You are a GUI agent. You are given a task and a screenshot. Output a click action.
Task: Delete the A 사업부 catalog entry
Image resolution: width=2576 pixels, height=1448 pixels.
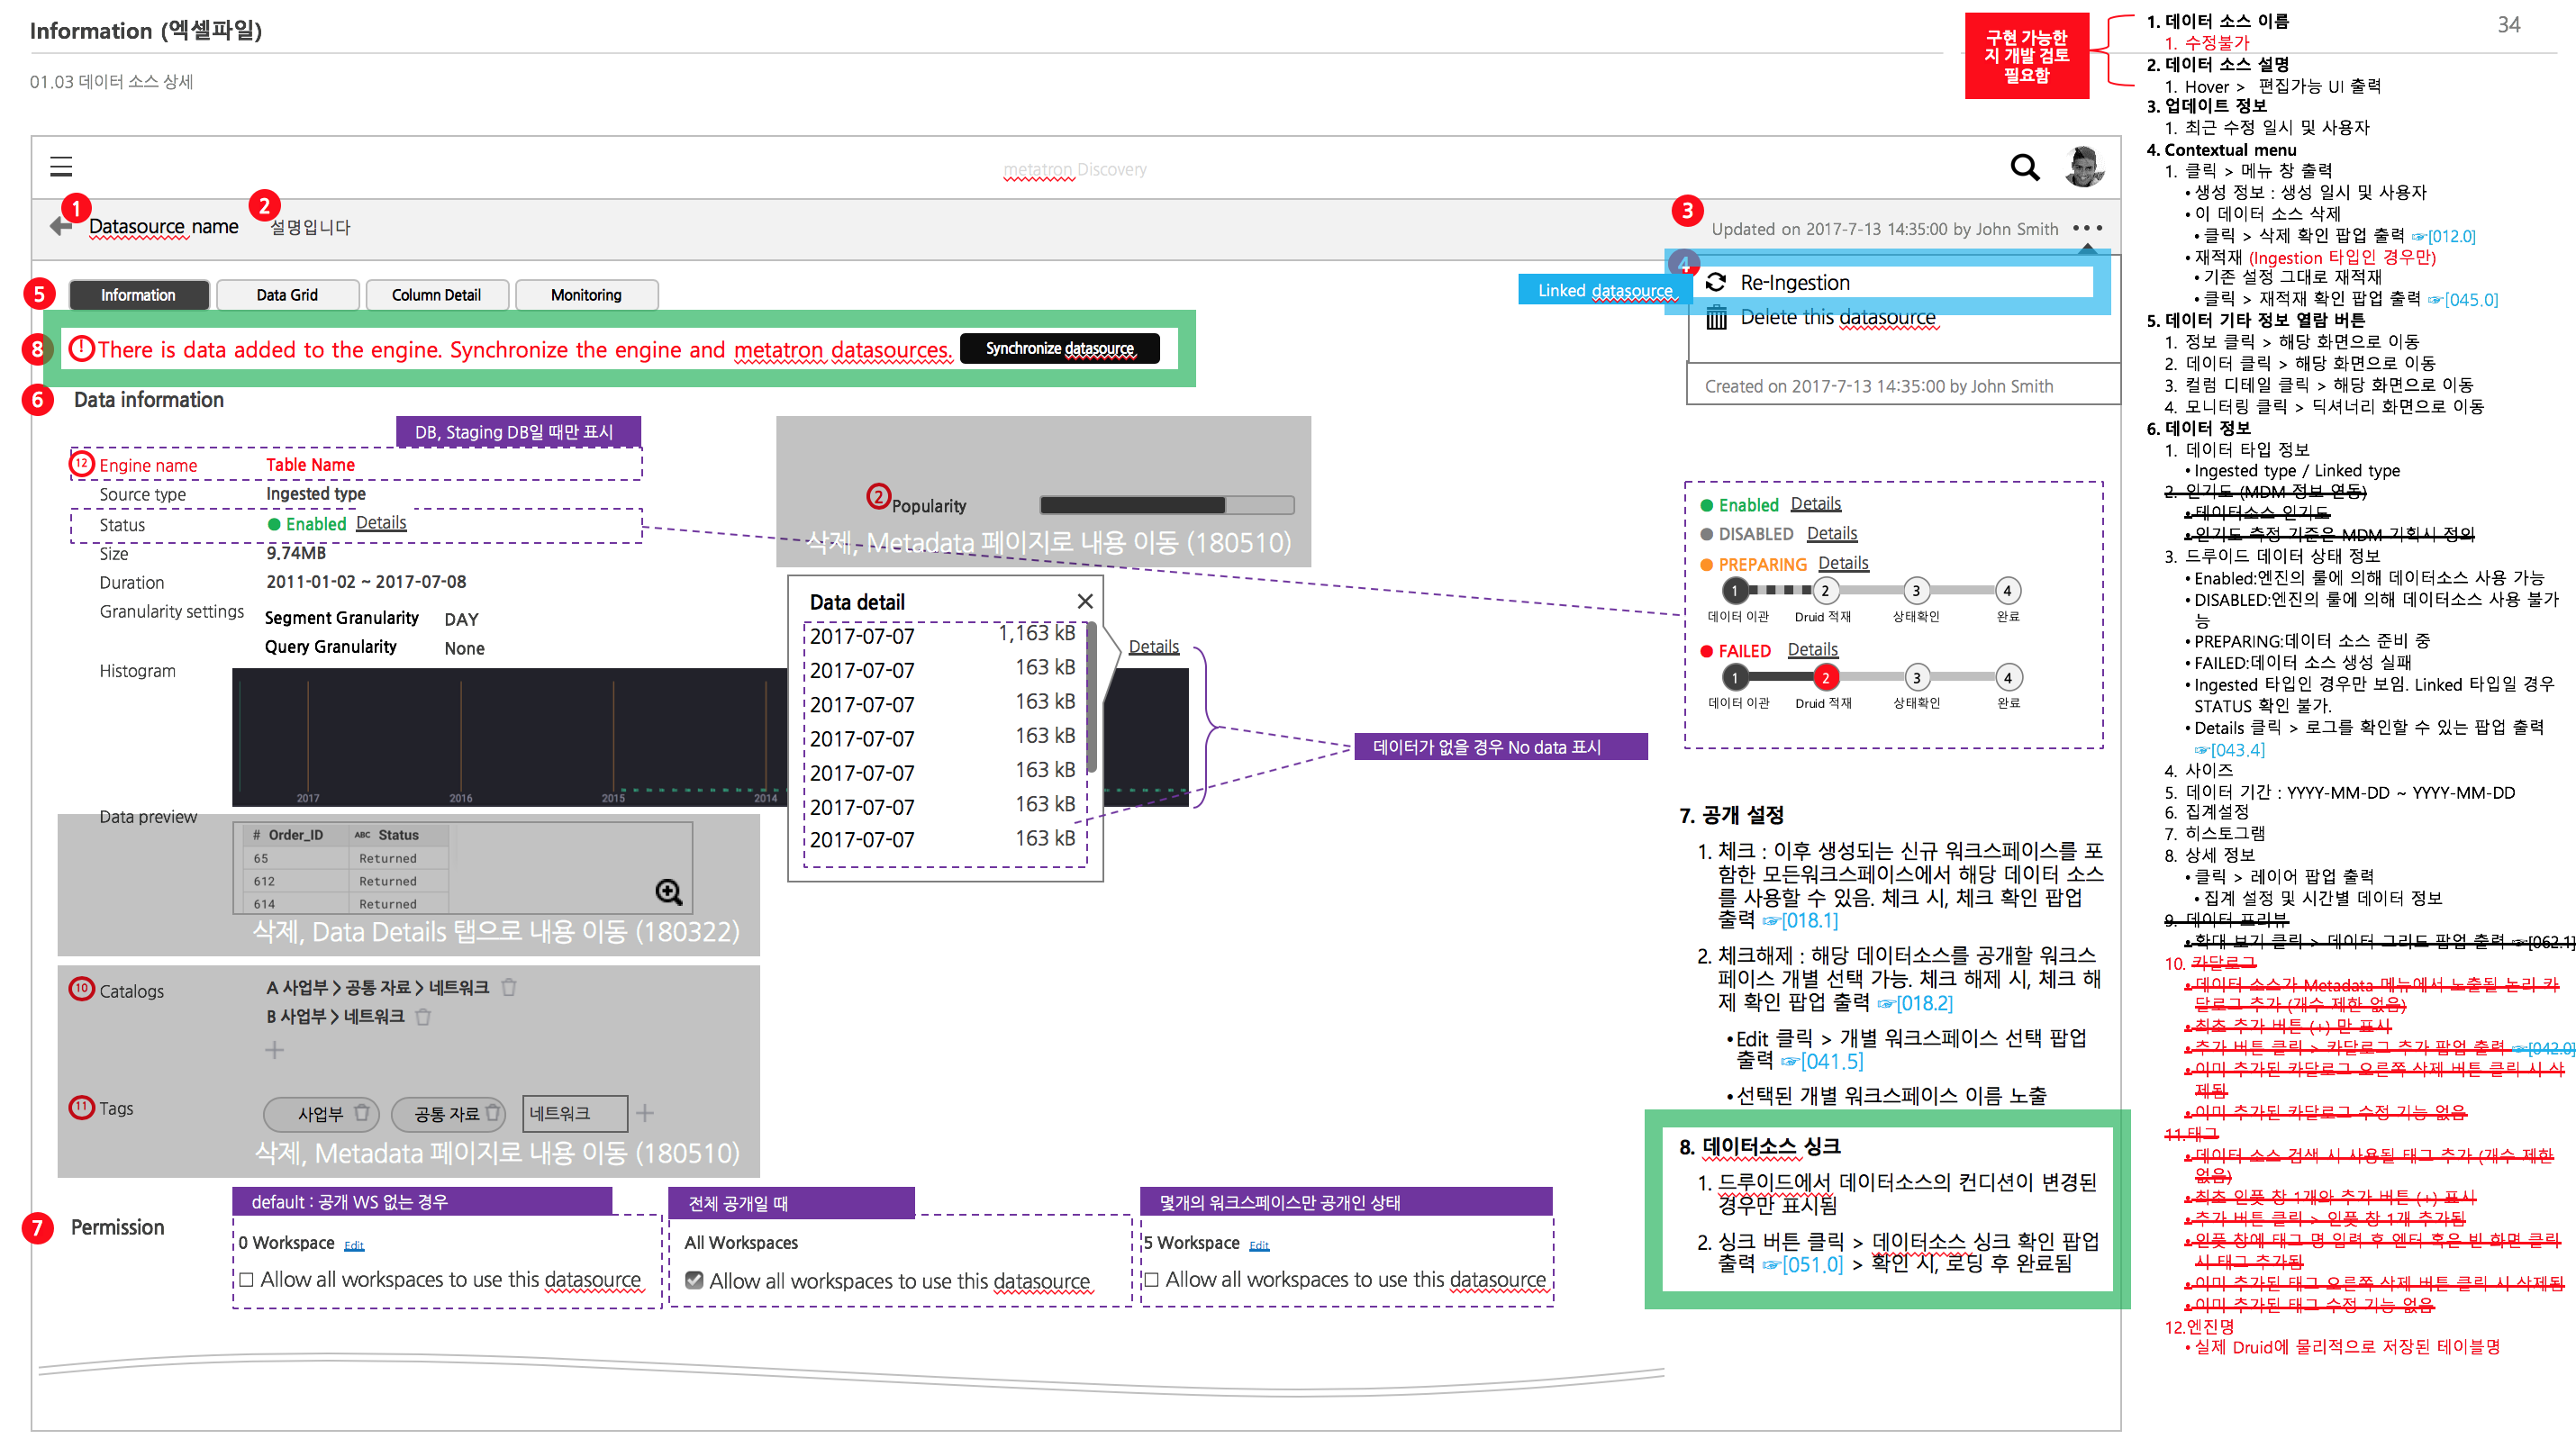click(x=509, y=988)
